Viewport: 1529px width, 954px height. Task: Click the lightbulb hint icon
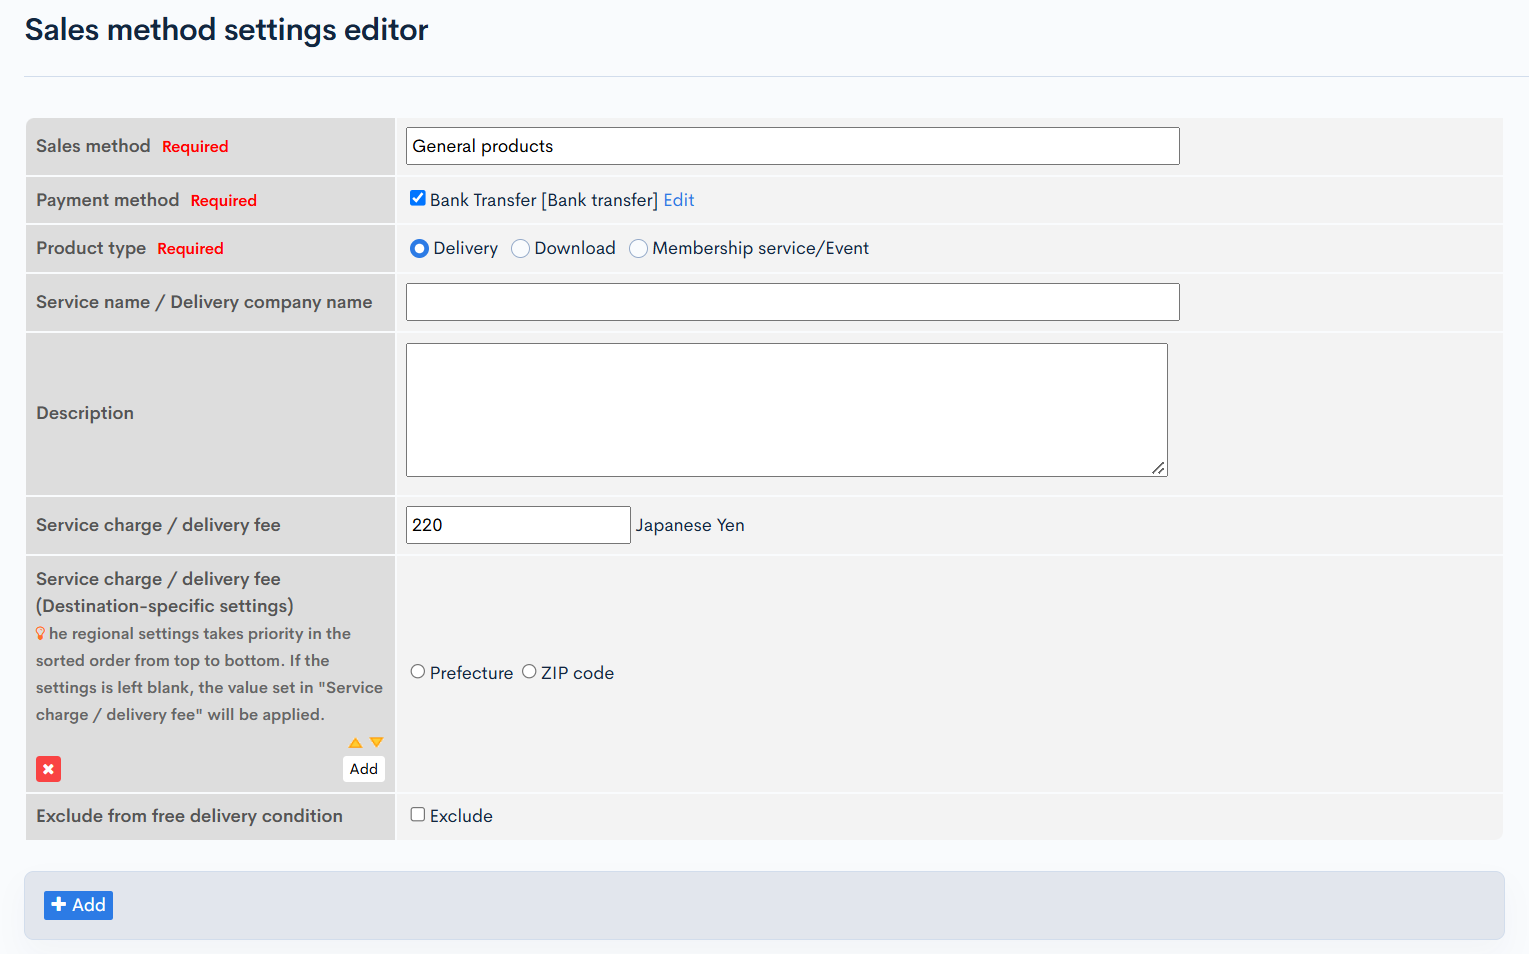click(40, 633)
